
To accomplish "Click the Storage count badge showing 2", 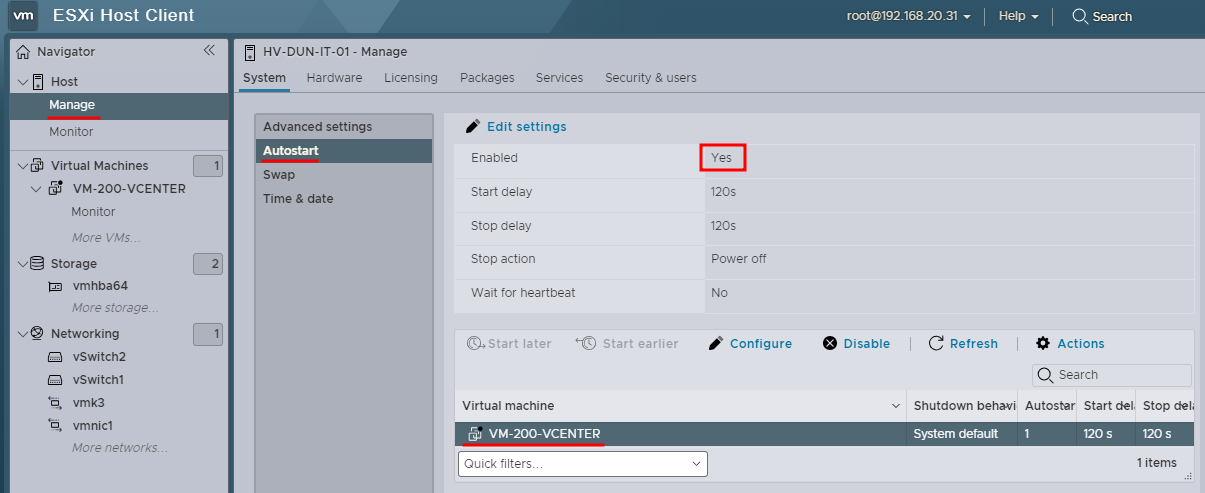I will pyautogui.click(x=208, y=264).
